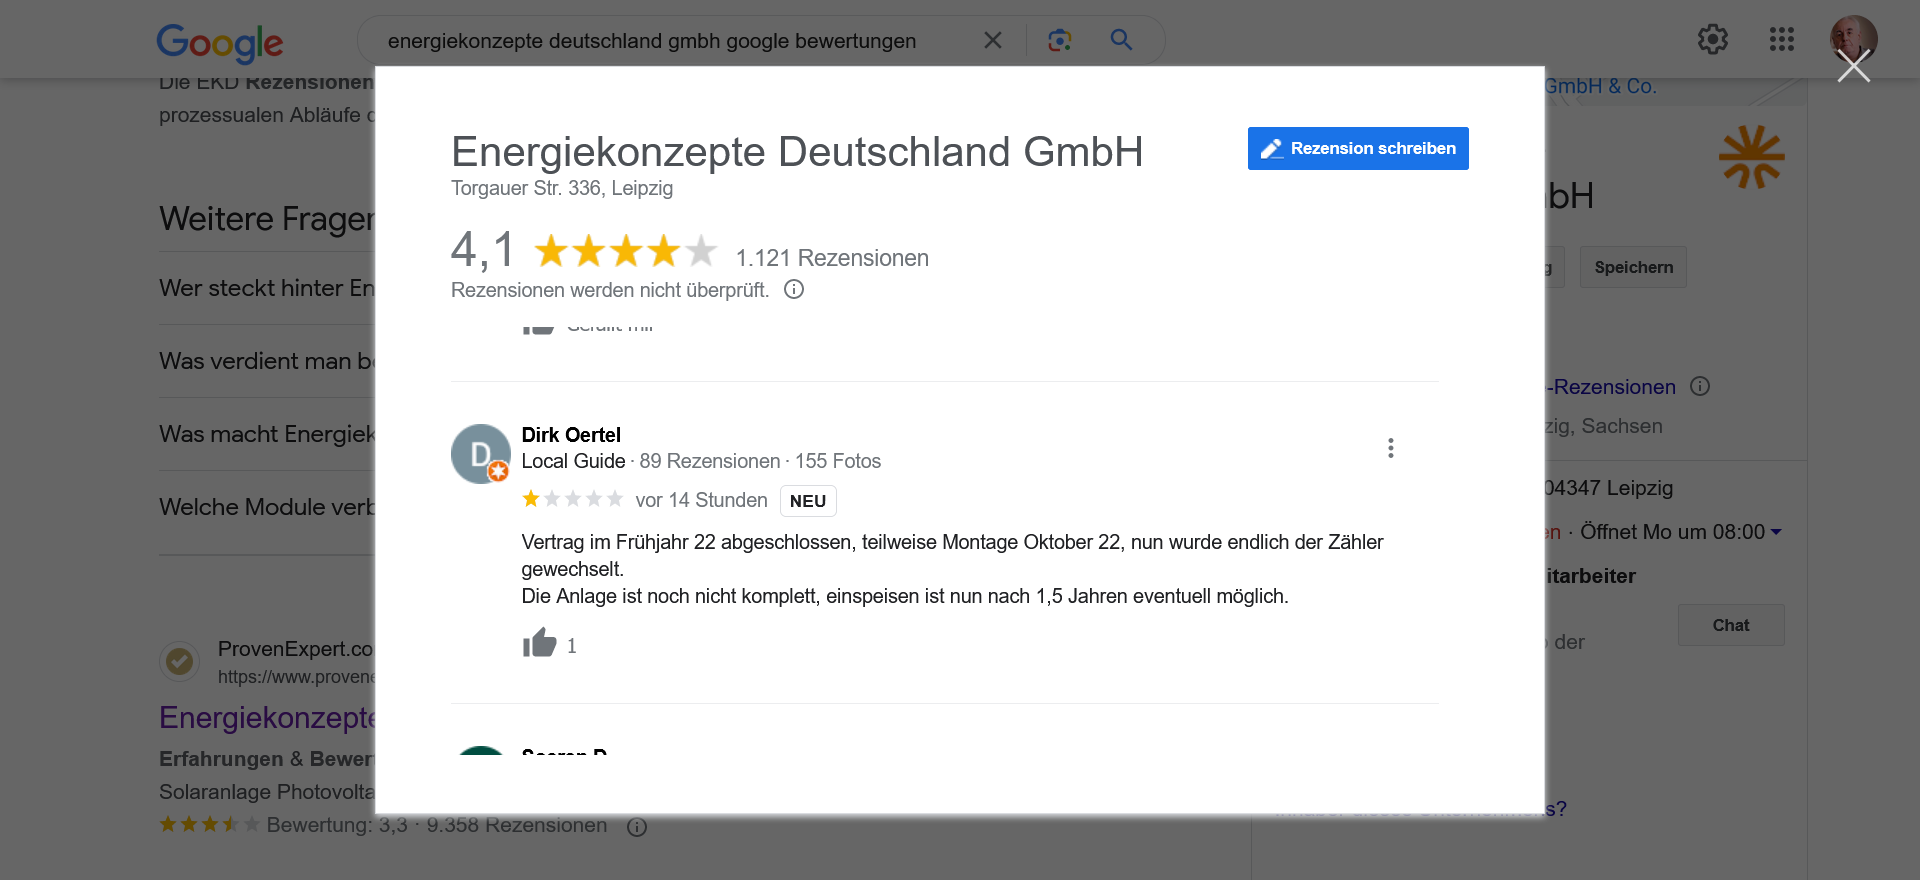Expand question 'Wer steckt hinter'

(x=266, y=288)
